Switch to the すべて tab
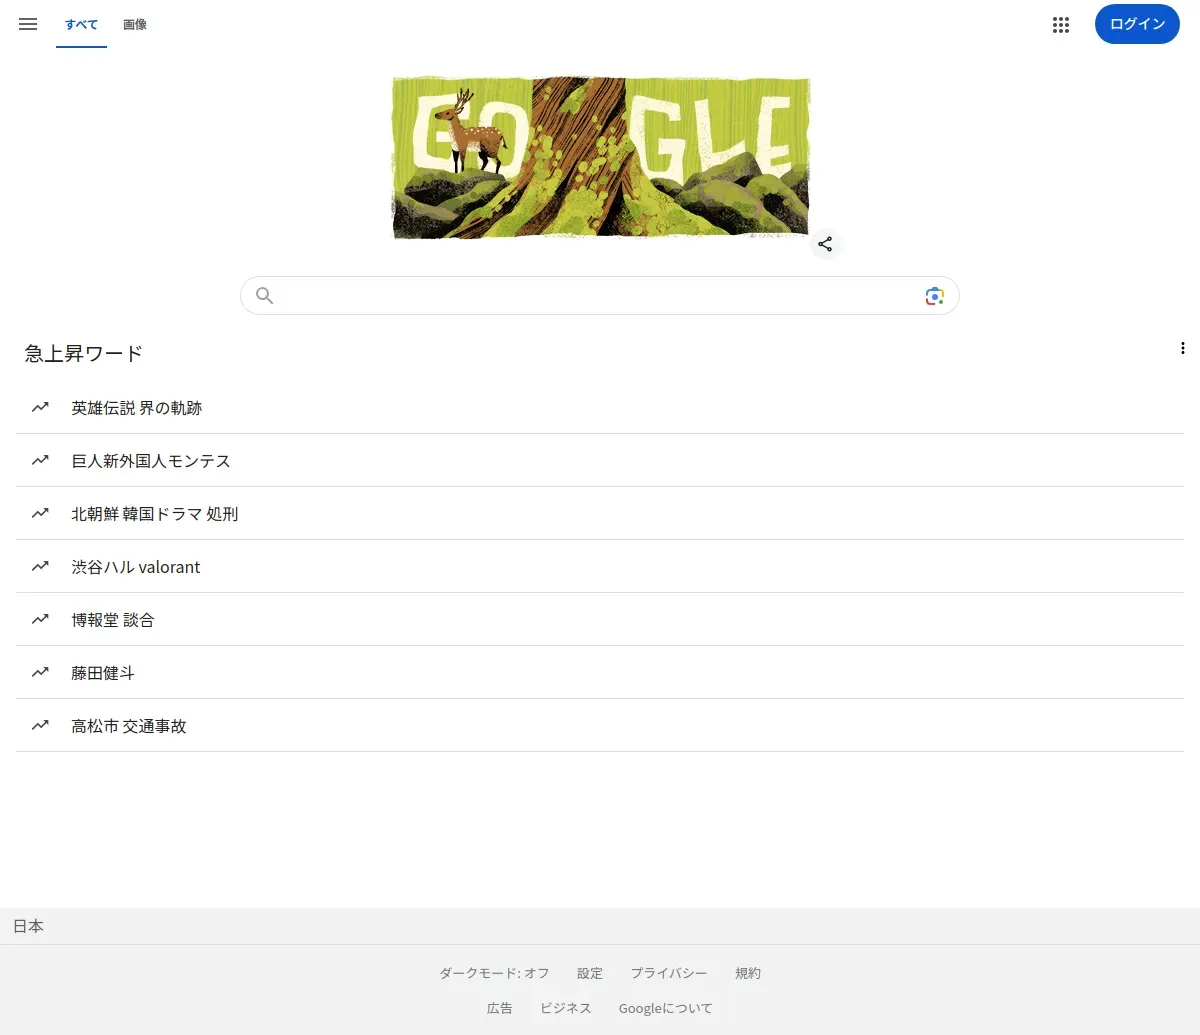Screen dimensions: 1200x1035 pos(81,24)
